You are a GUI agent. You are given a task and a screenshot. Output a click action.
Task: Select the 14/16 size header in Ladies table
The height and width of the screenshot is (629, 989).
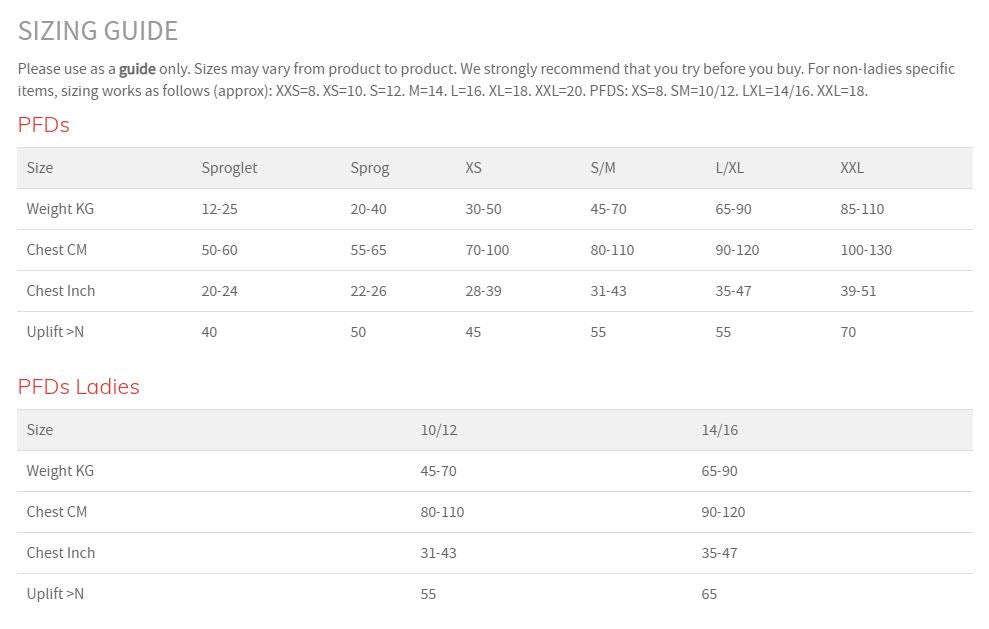720,430
